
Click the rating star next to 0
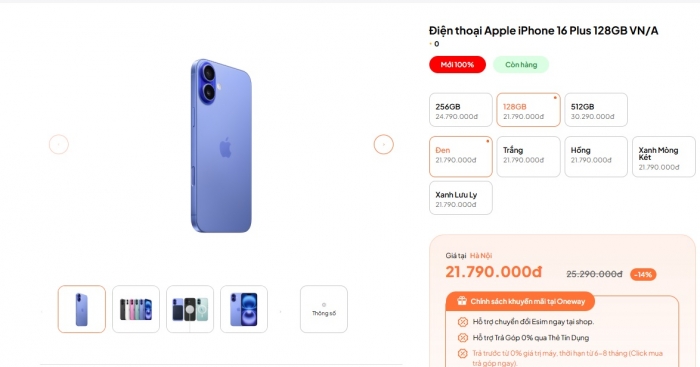pos(431,44)
